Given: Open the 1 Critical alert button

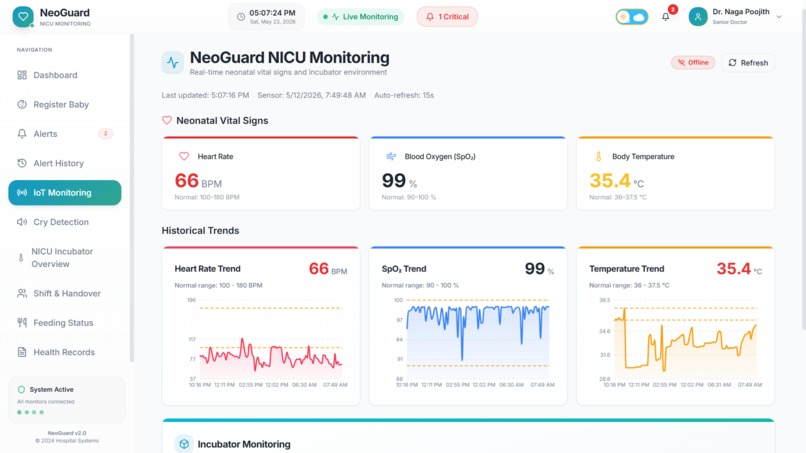Looking at the screenshot, I should tap(447, 17).
